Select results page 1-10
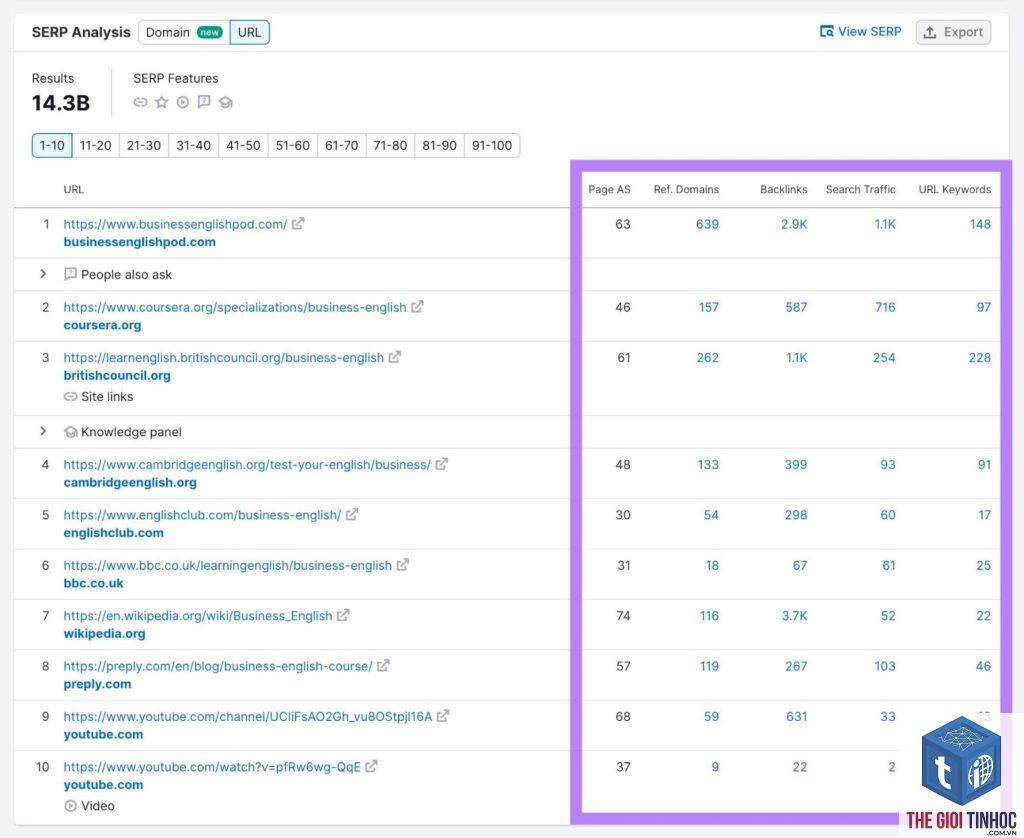 pyautogui.click(x=52, y=146)
